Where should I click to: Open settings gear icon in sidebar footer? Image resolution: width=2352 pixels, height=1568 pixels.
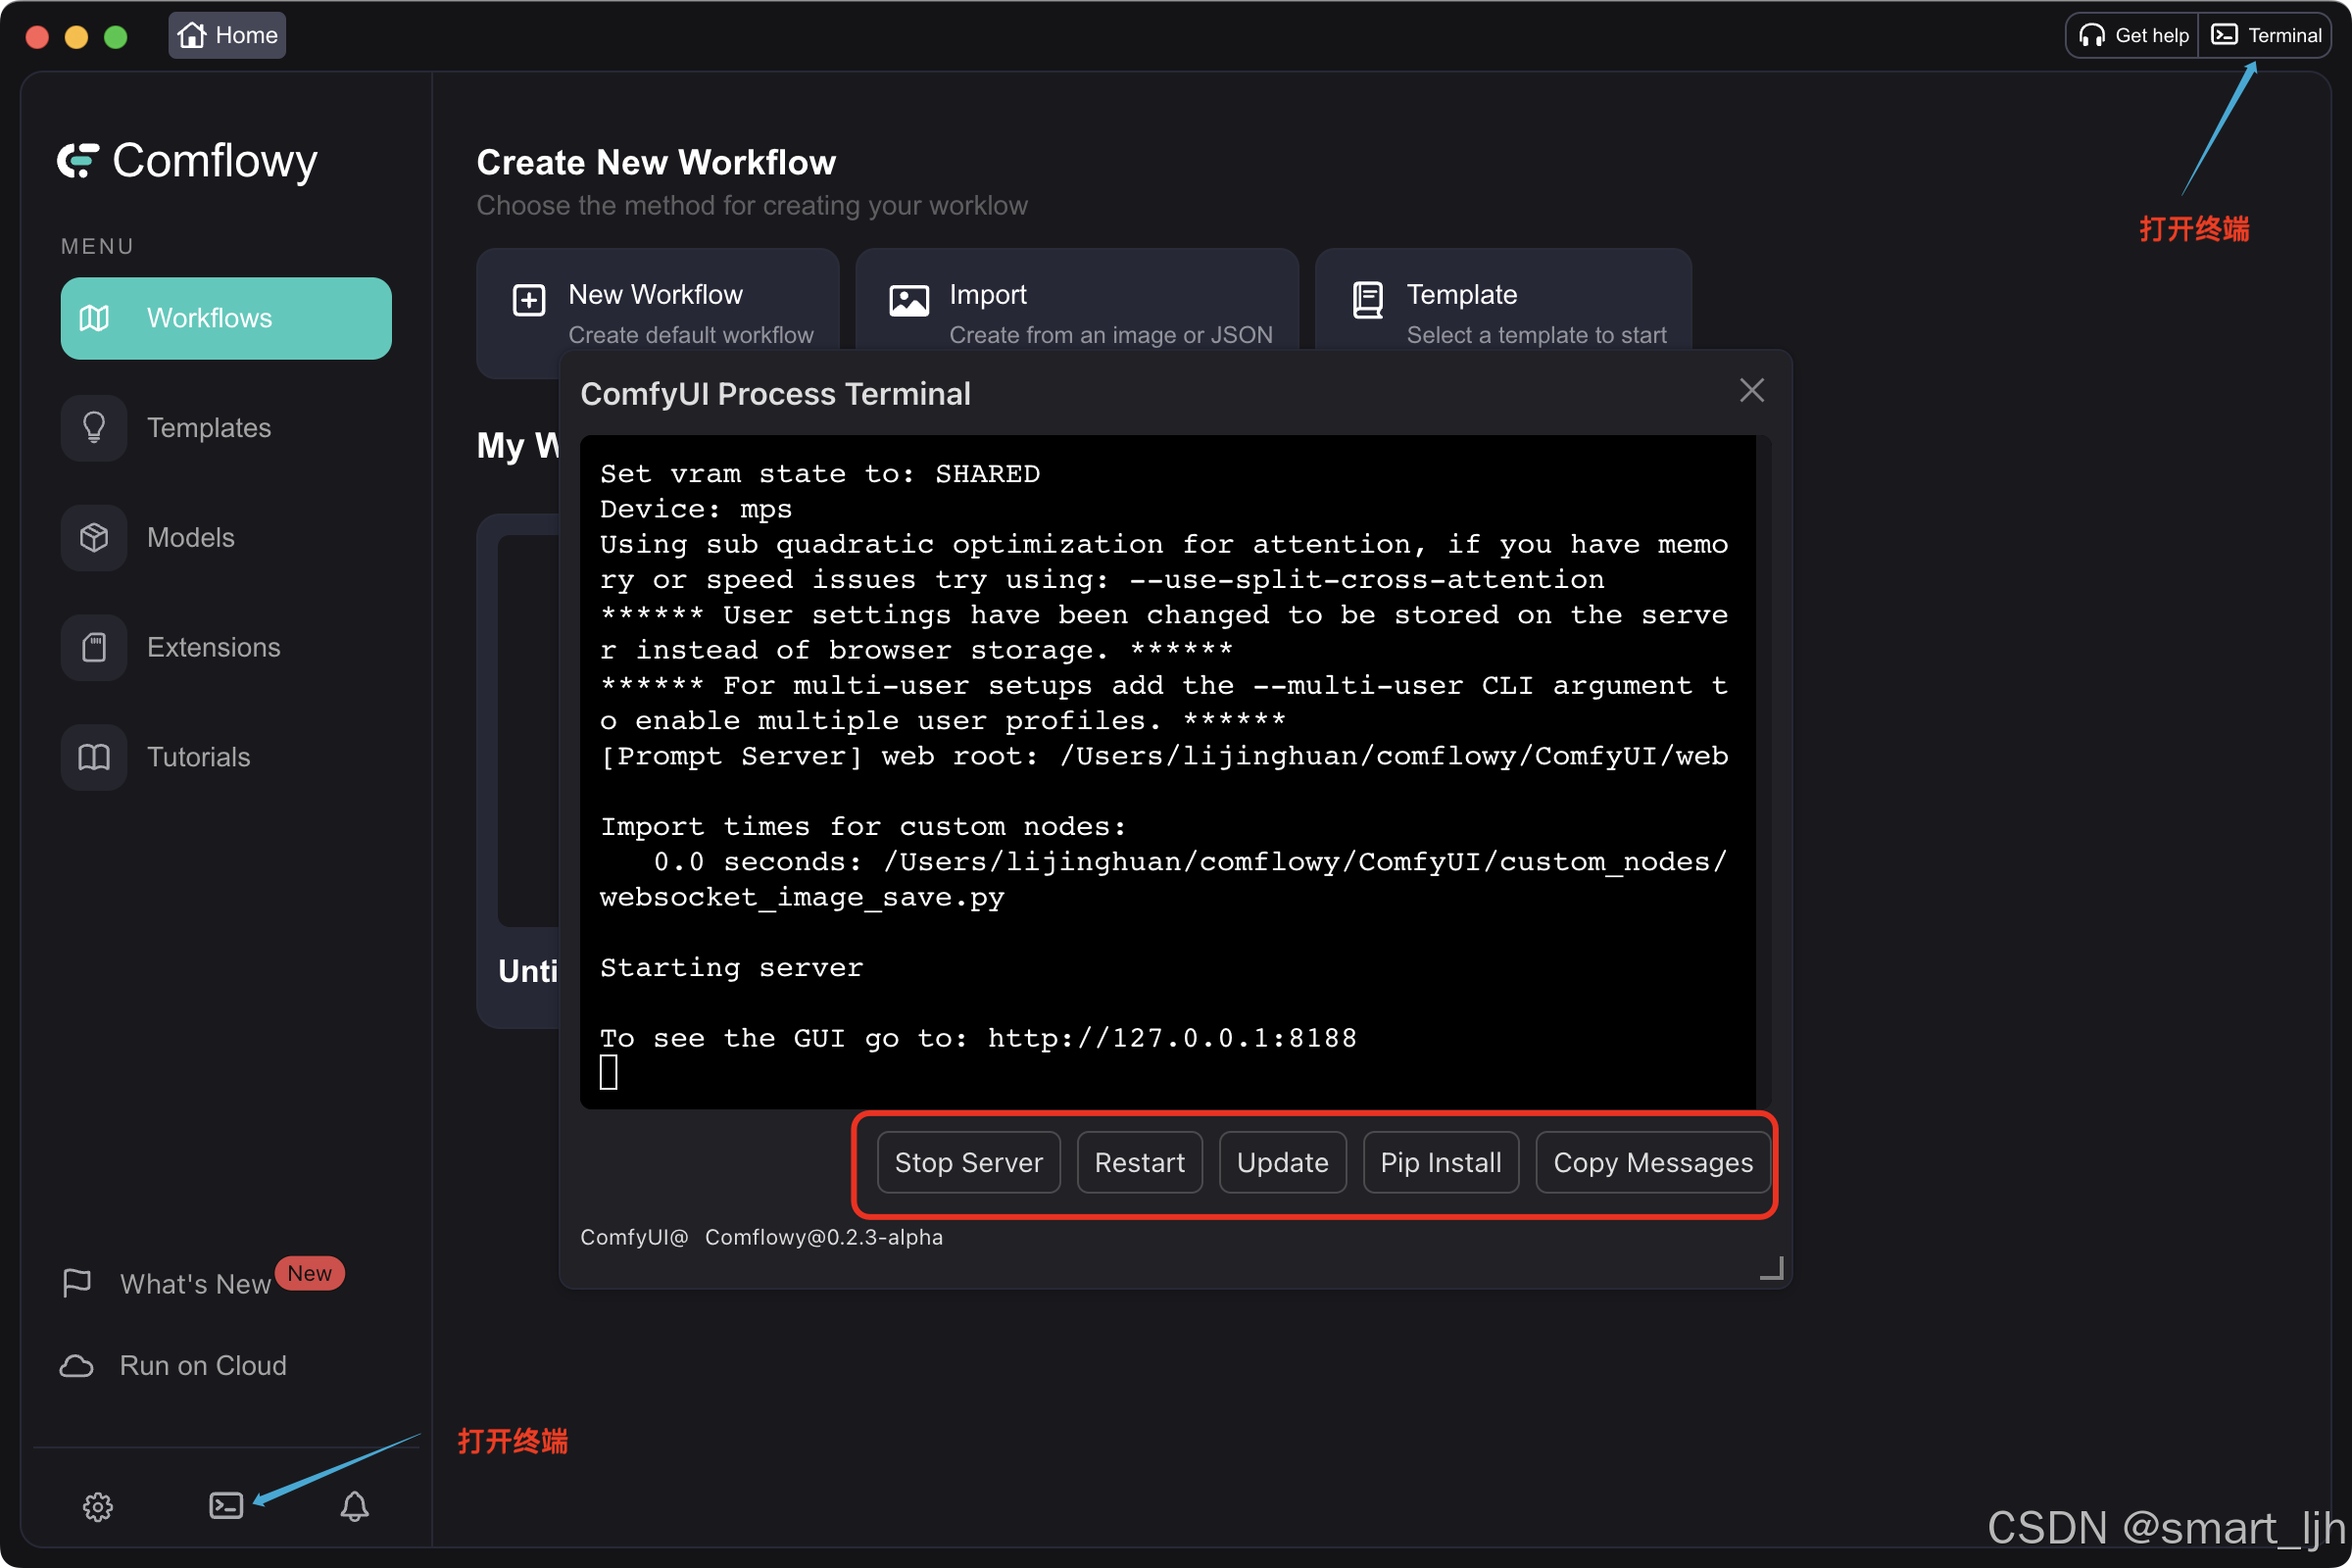pos(97,1506)
